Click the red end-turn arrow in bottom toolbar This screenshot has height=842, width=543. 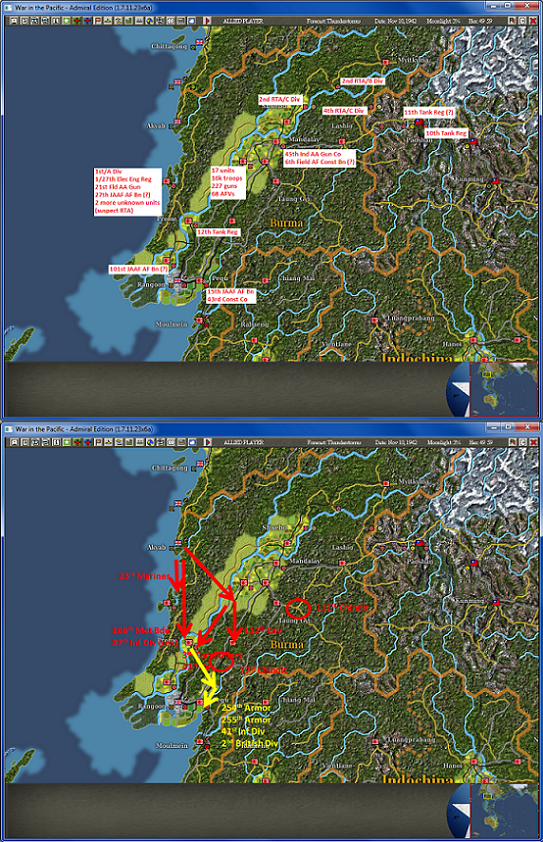click(207, 442)
